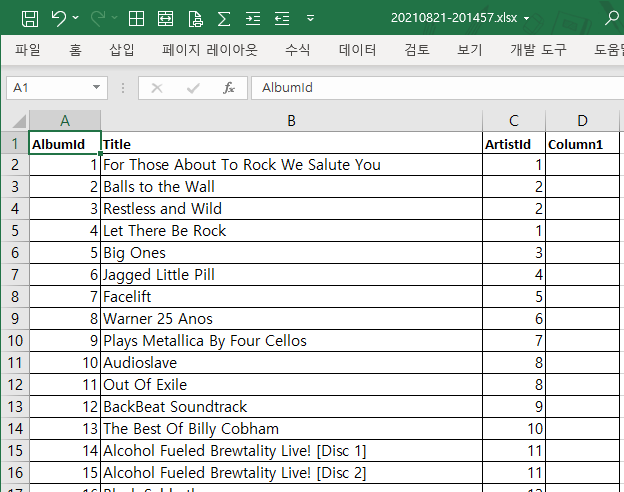Click the Title header cell
624x492 pixels.
pyautogui.click(x=291, y=143)
